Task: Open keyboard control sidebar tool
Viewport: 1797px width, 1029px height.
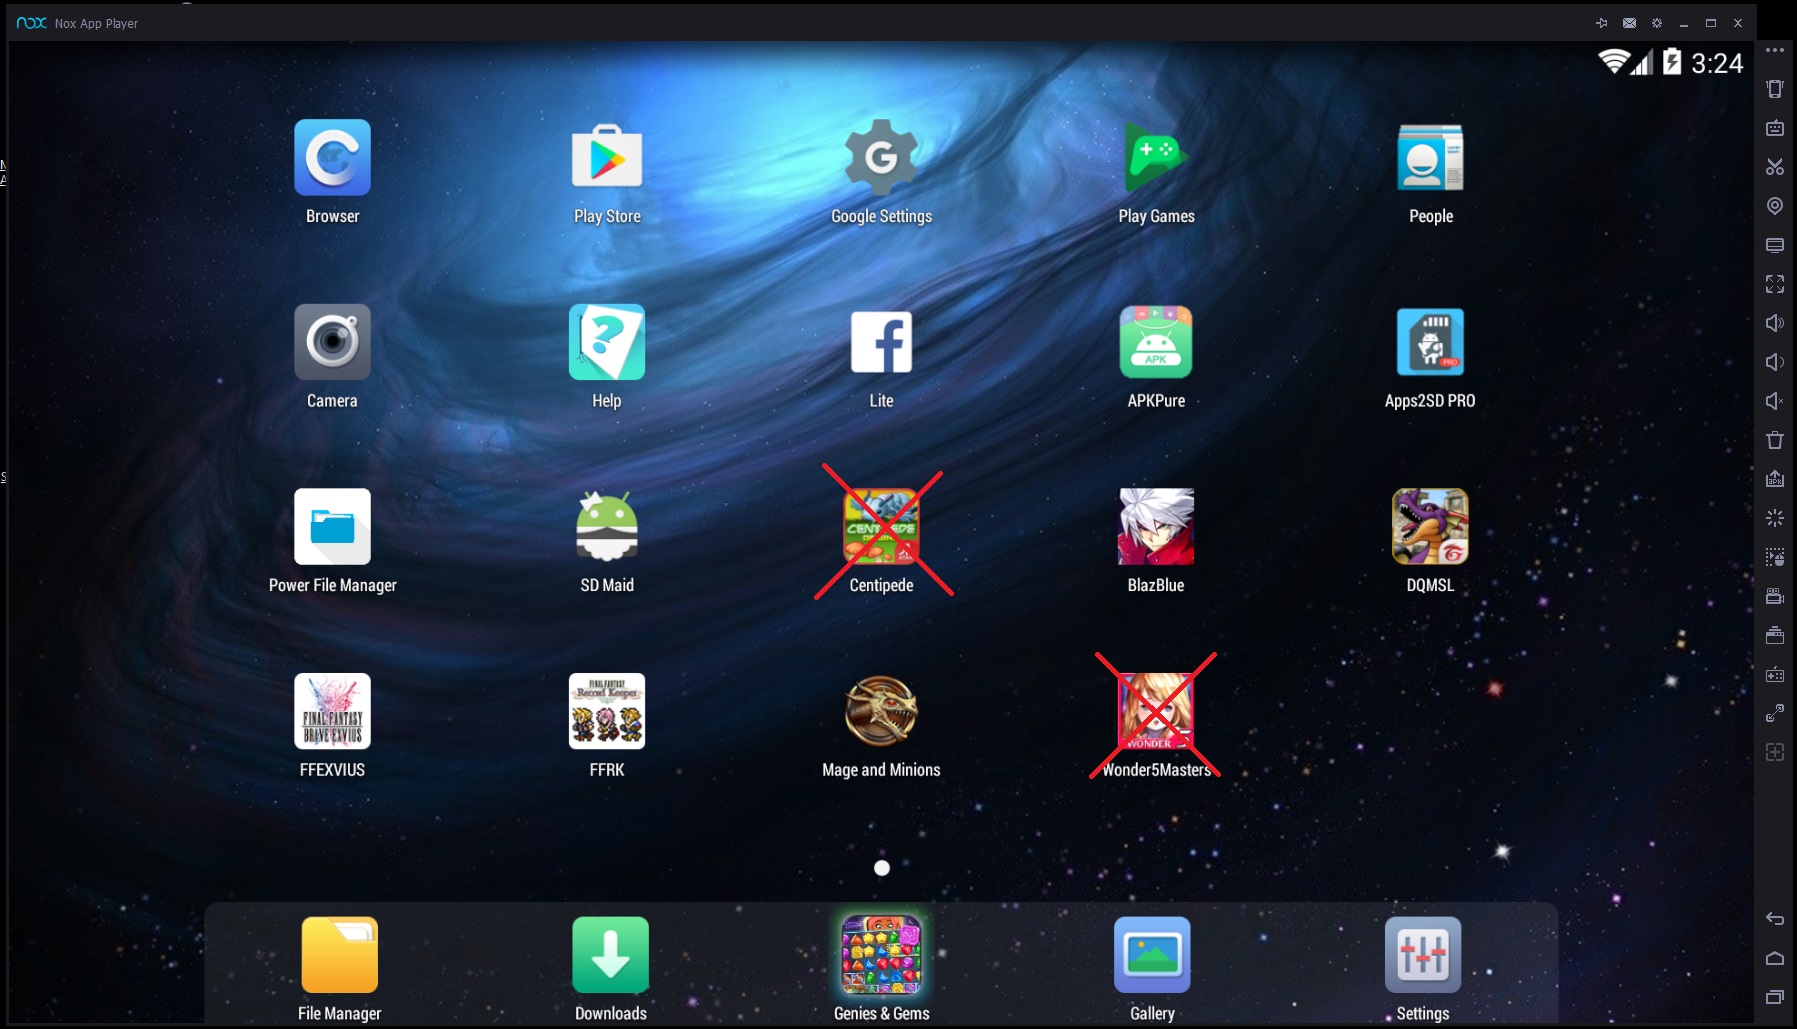Action: point(1775,128)
